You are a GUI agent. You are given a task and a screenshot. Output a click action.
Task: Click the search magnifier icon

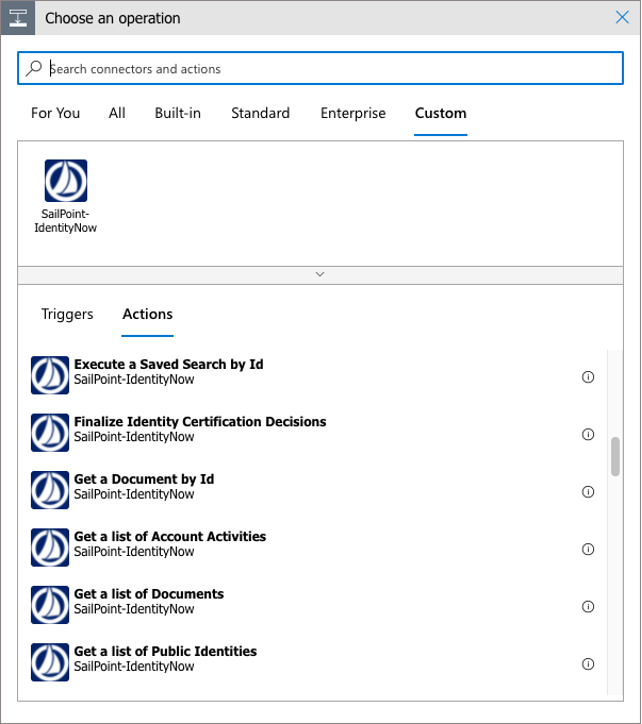tap(34, 68)
